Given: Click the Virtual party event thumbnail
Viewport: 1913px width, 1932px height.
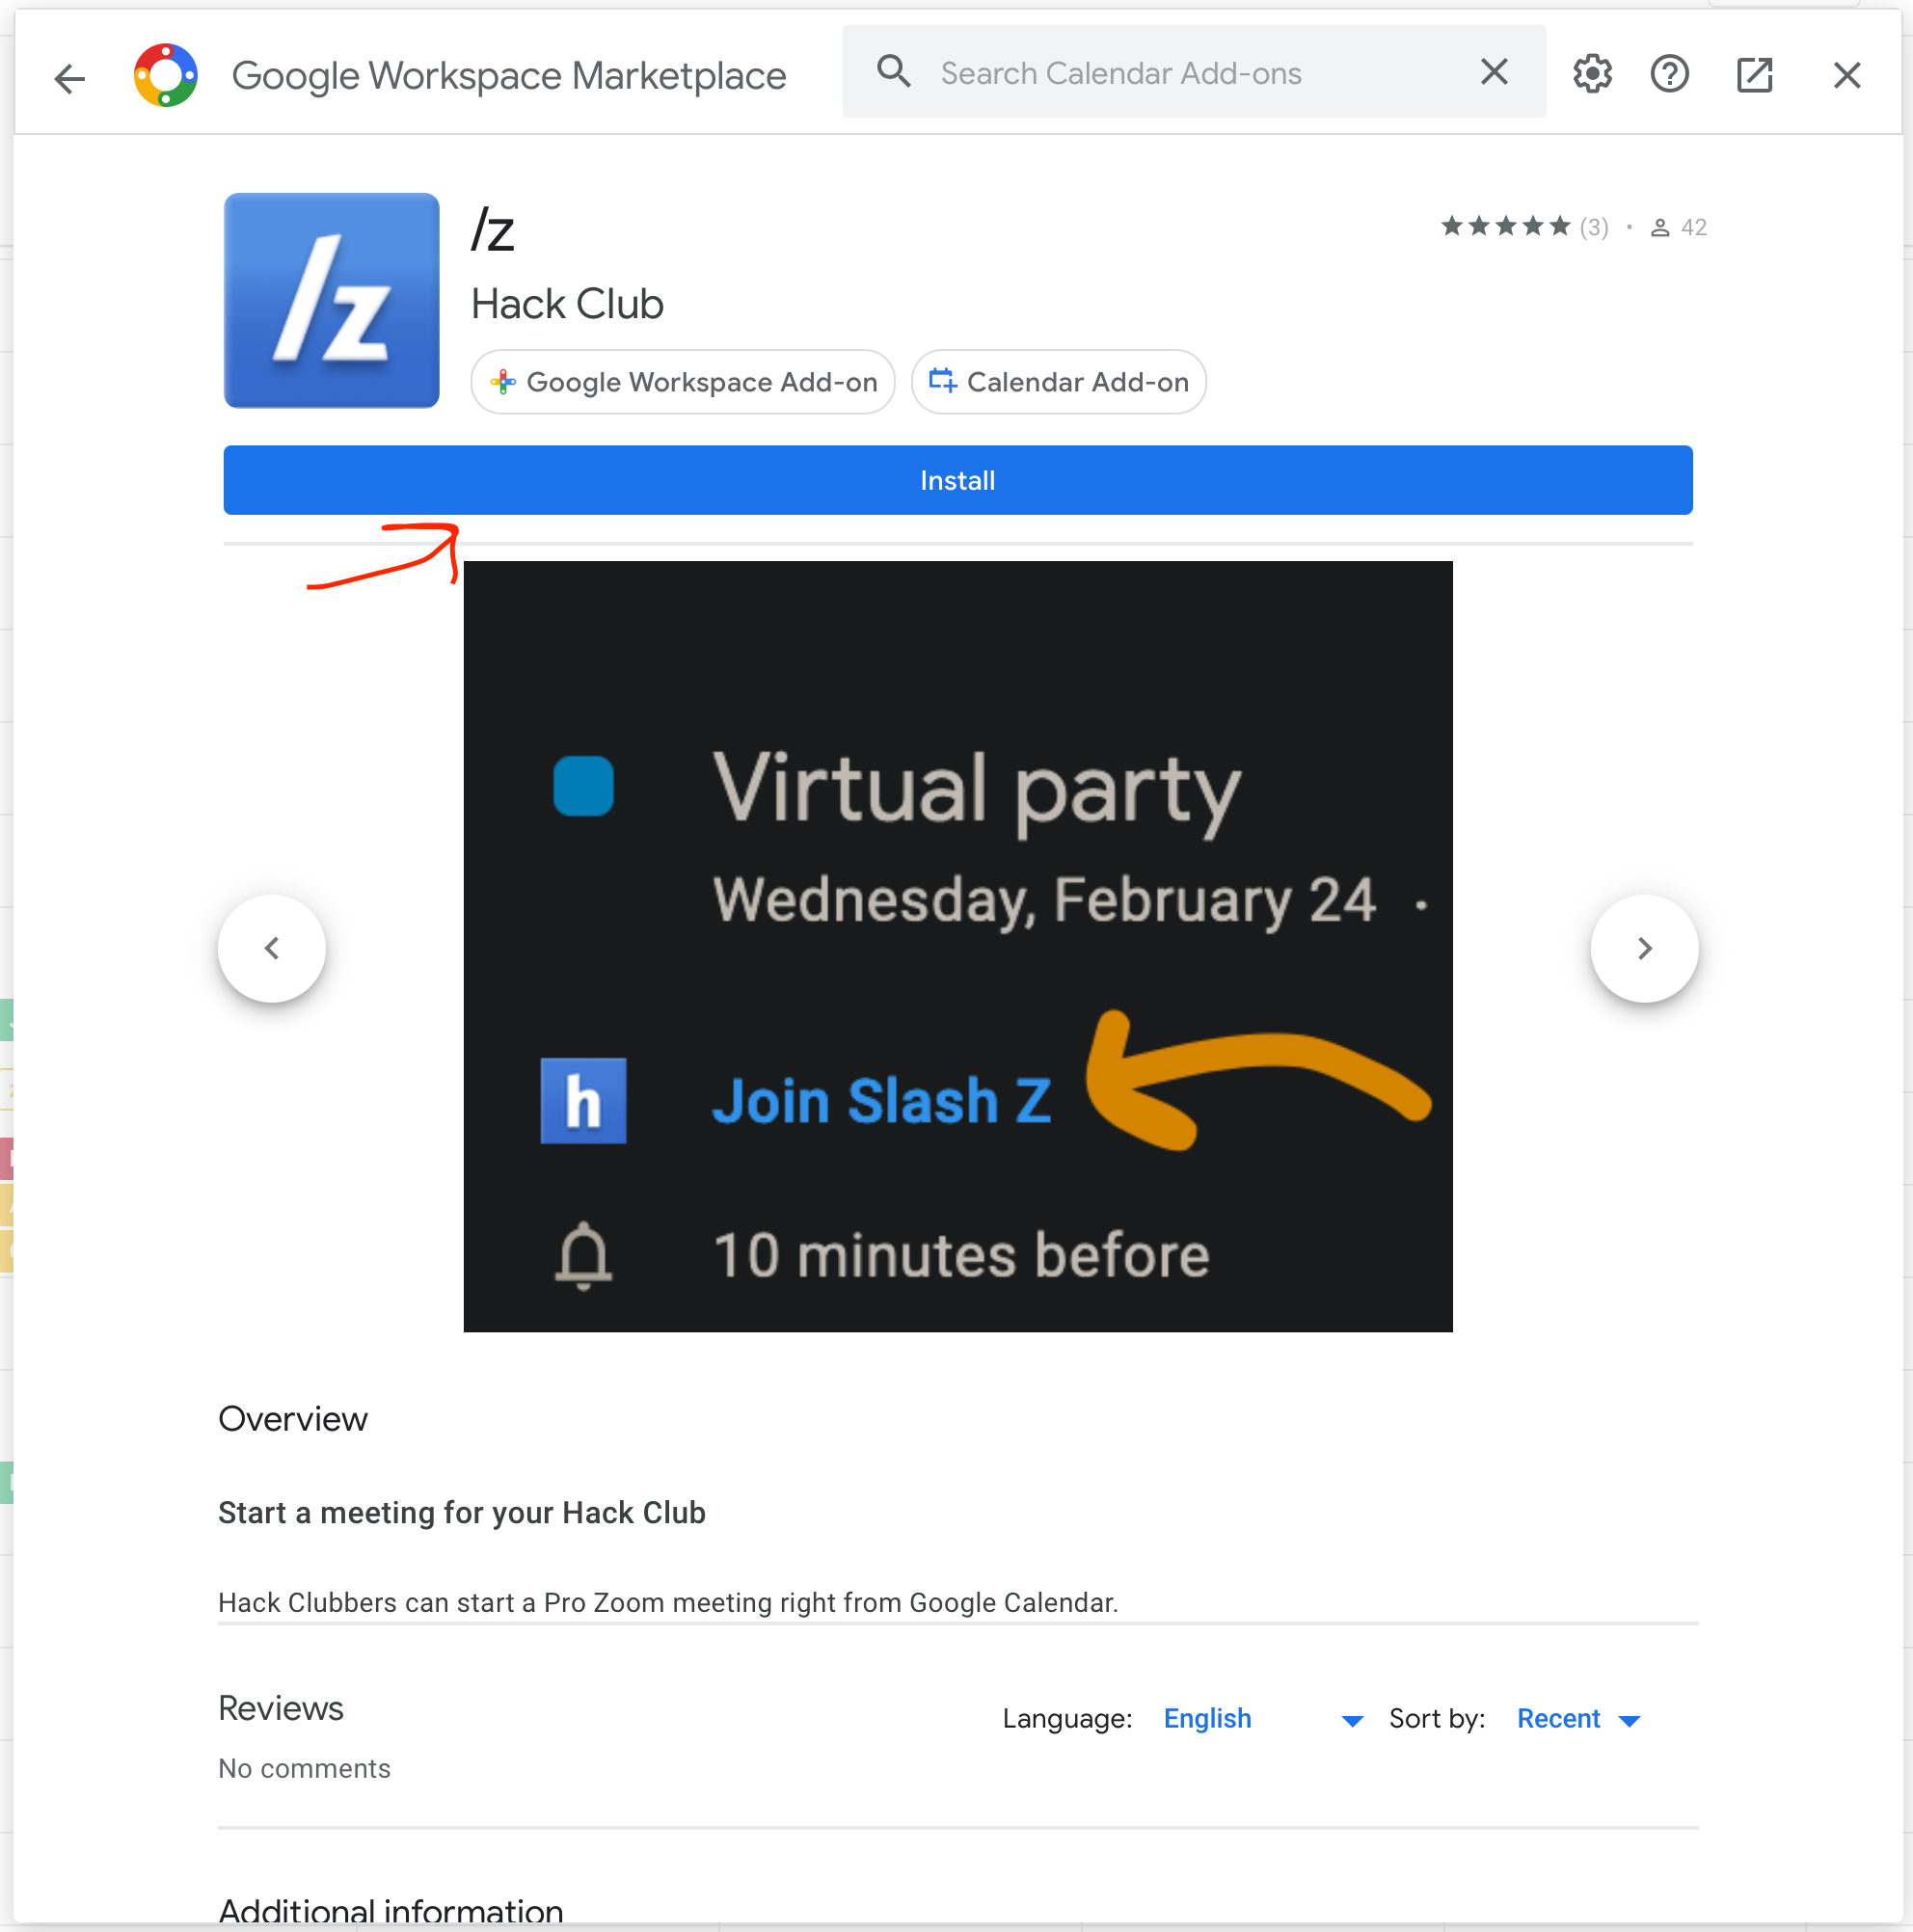Looking at the screenshot, I should 956,946.
